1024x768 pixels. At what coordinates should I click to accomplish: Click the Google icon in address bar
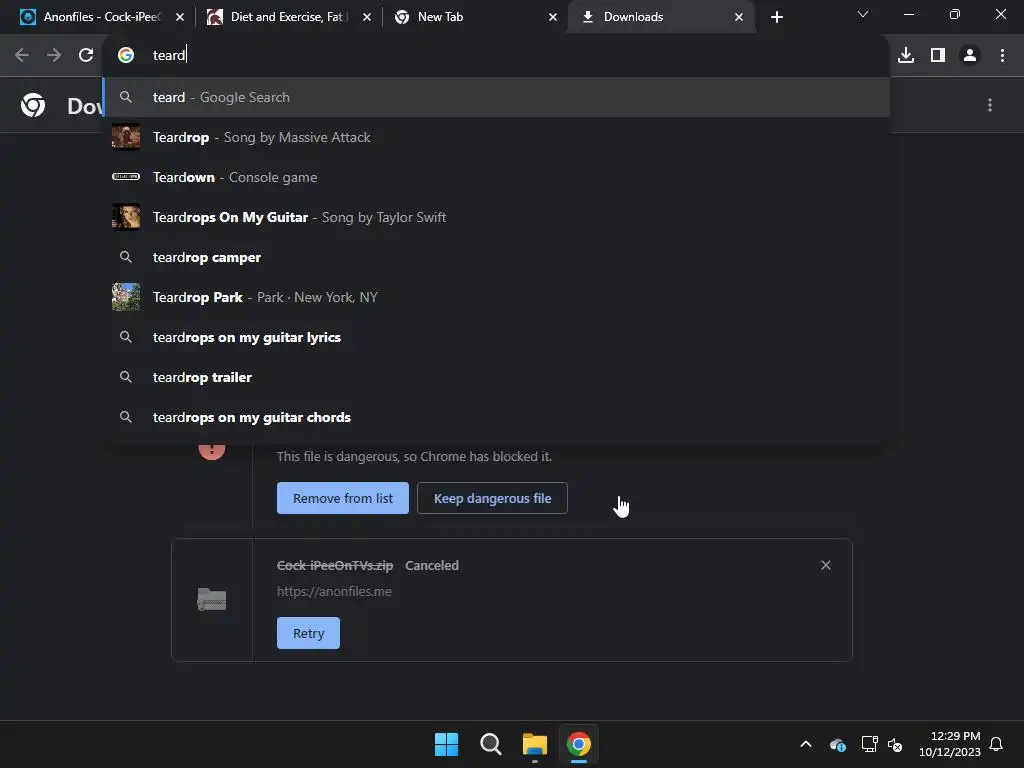point(125,55)
